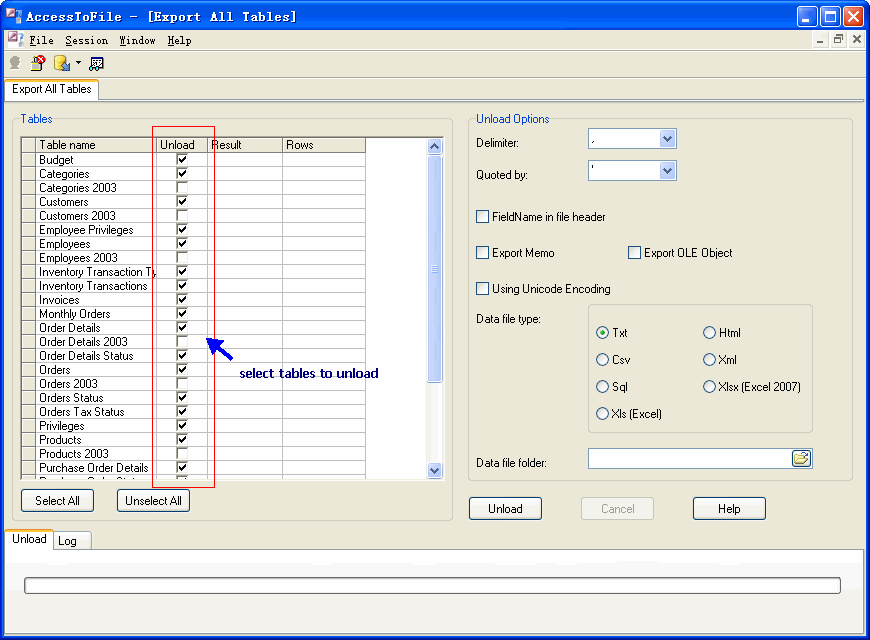The width and height of the screenshot is (870, 640).
Task: Minimize the inner child window
Action: (x=820, y=39)
